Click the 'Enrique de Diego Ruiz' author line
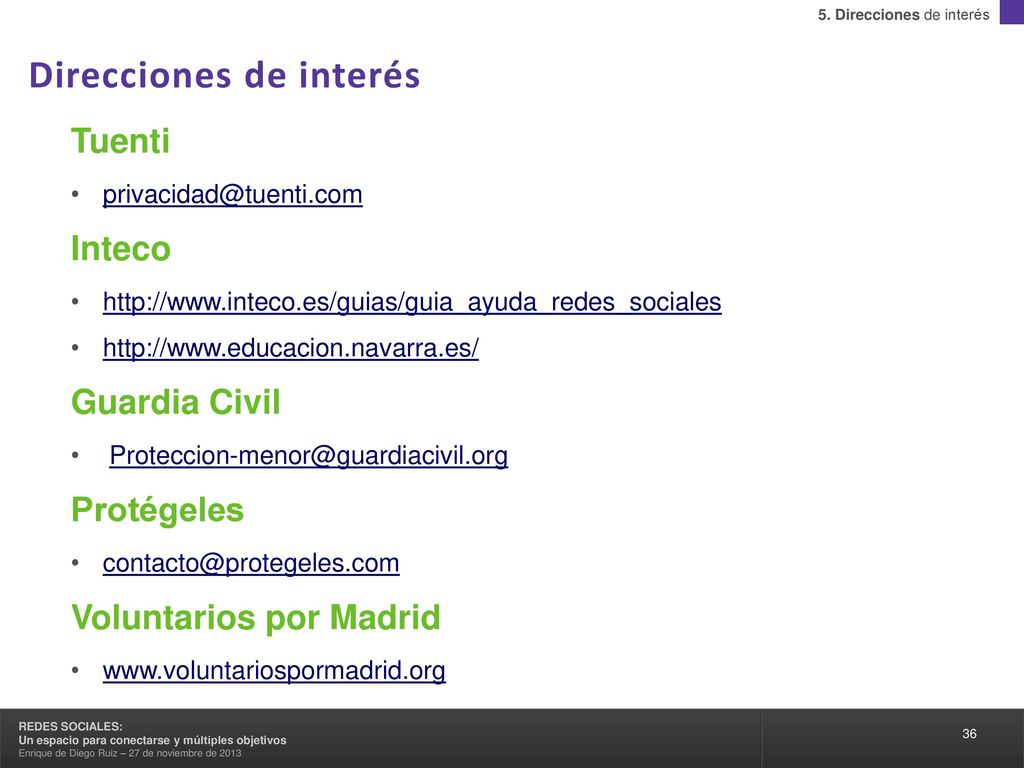 [x=130, y=754]
